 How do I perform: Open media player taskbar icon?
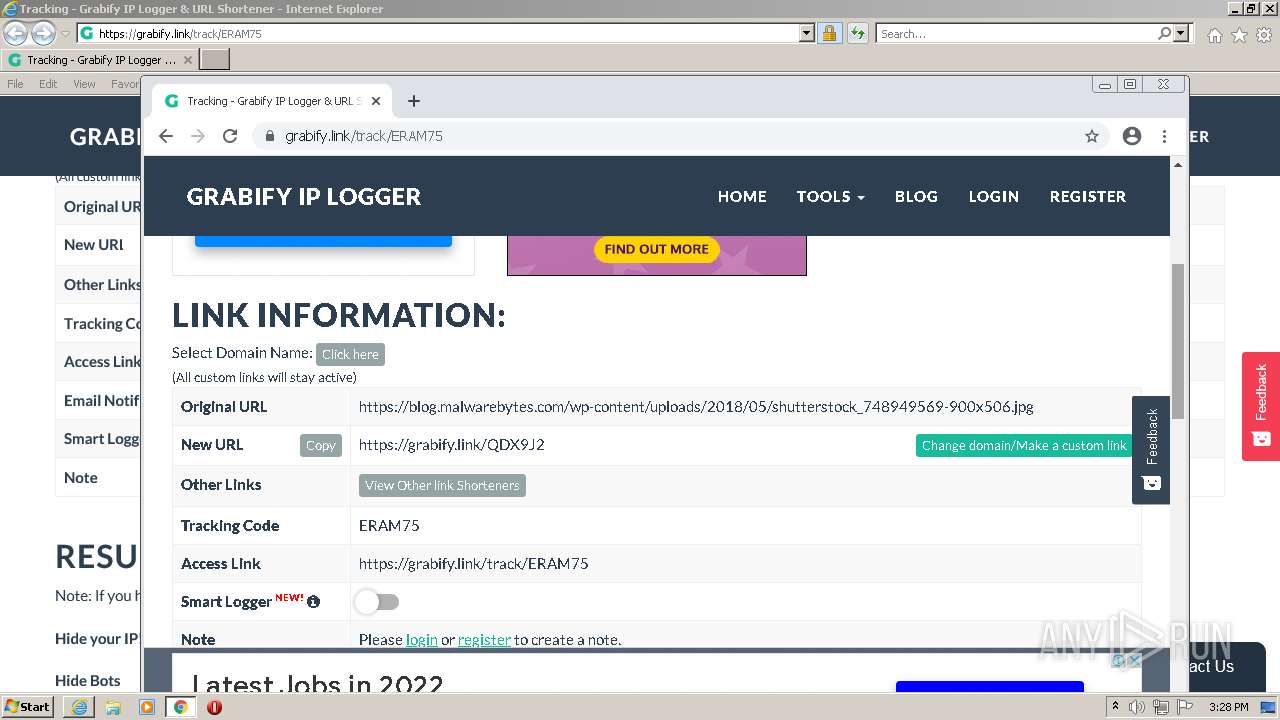point(147,707)
